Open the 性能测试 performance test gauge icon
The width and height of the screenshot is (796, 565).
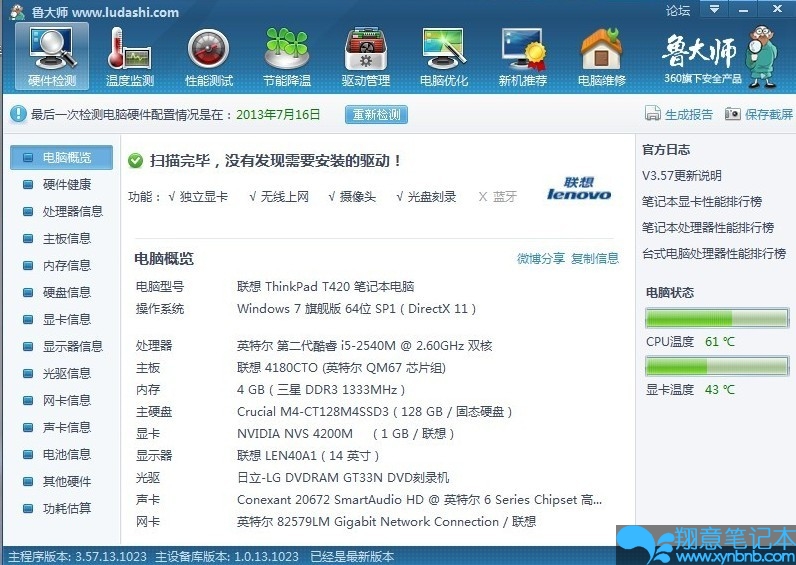[x=209, y=56]
